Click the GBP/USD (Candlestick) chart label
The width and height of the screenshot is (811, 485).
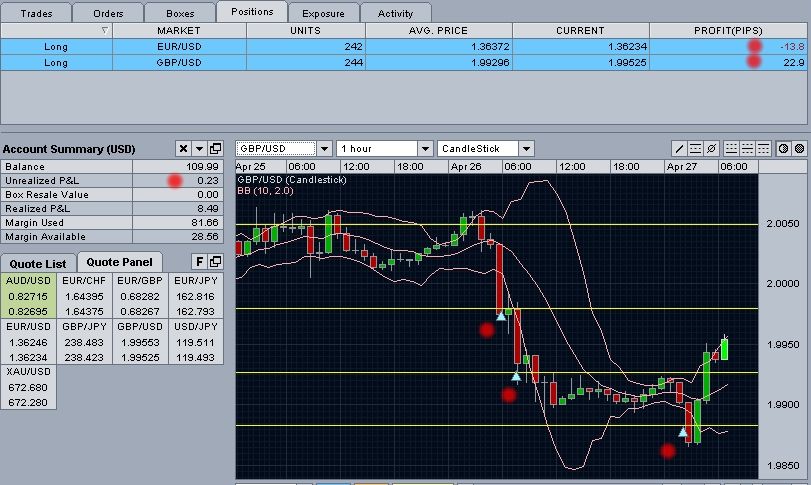click(292, 179)
